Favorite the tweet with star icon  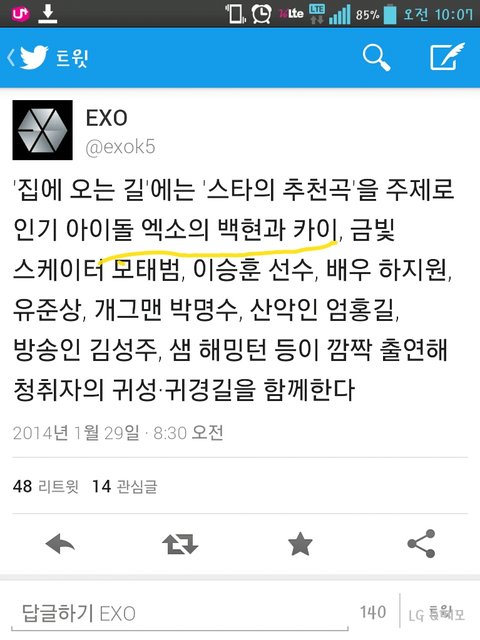point(300,544)
